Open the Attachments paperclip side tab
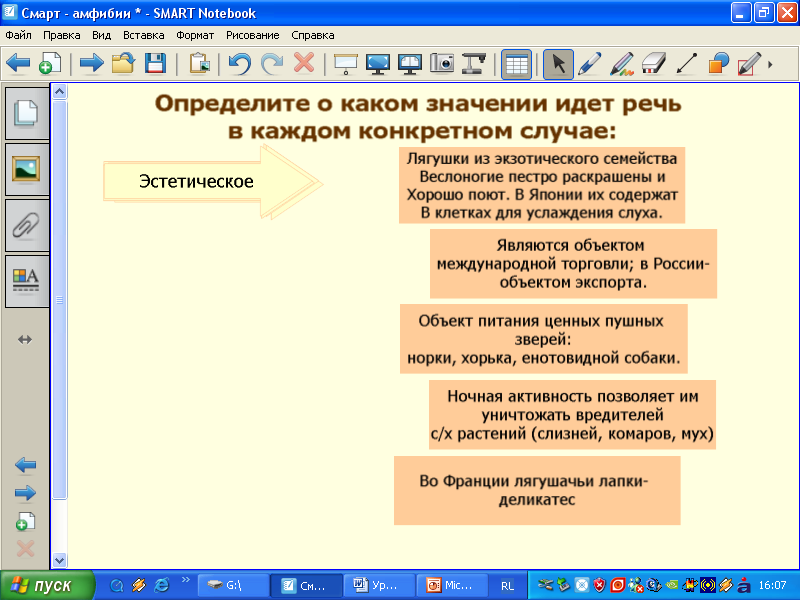 point(27,225)
